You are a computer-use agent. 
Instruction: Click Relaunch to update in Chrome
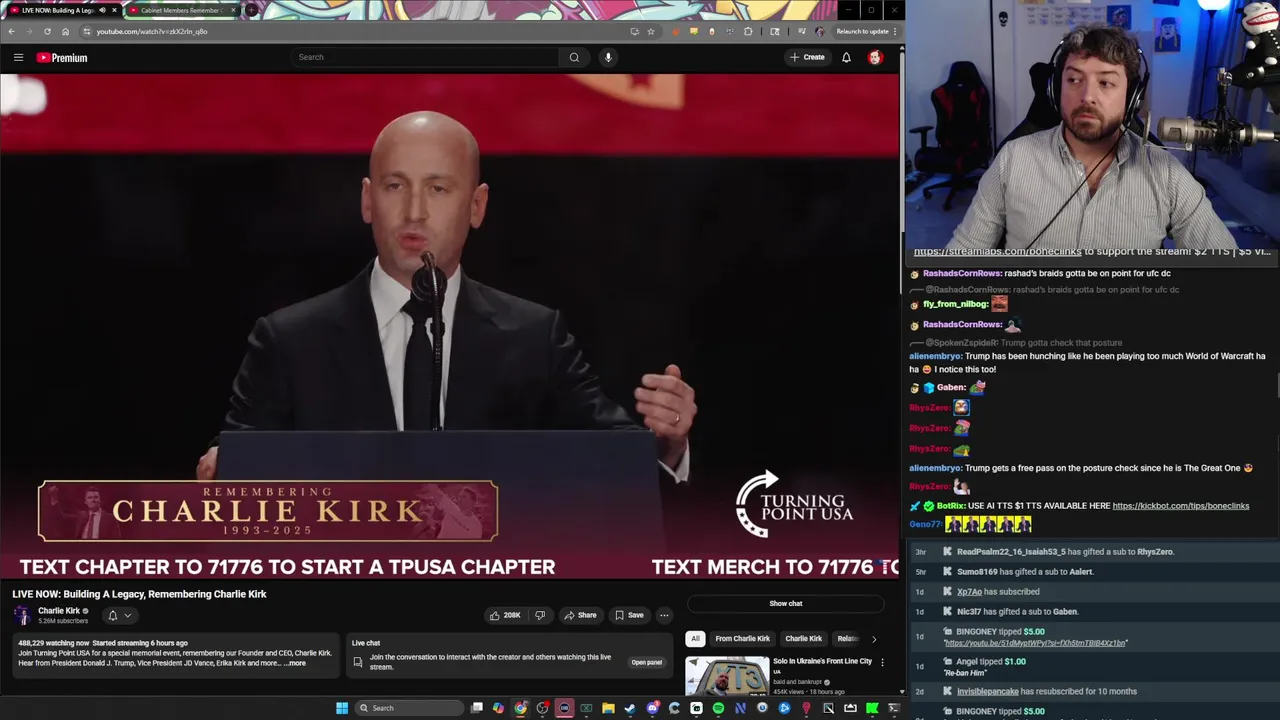tap(862, 31)
